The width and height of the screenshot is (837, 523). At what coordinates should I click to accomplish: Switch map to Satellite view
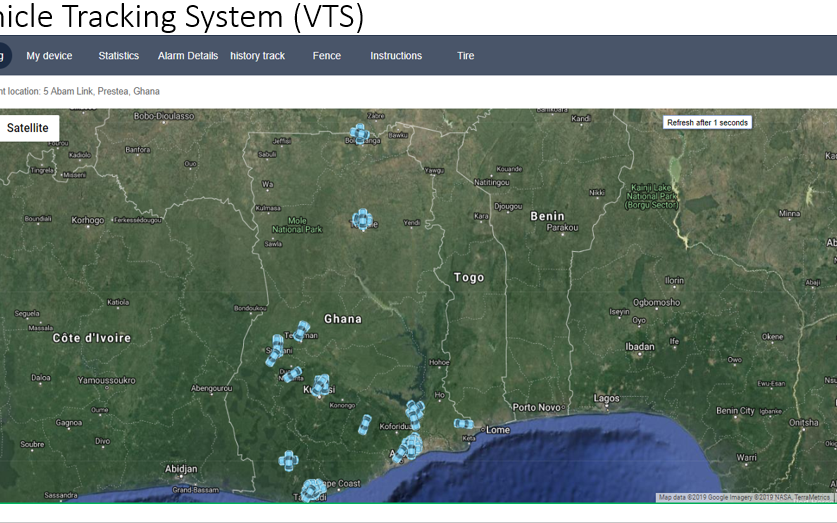28,128
